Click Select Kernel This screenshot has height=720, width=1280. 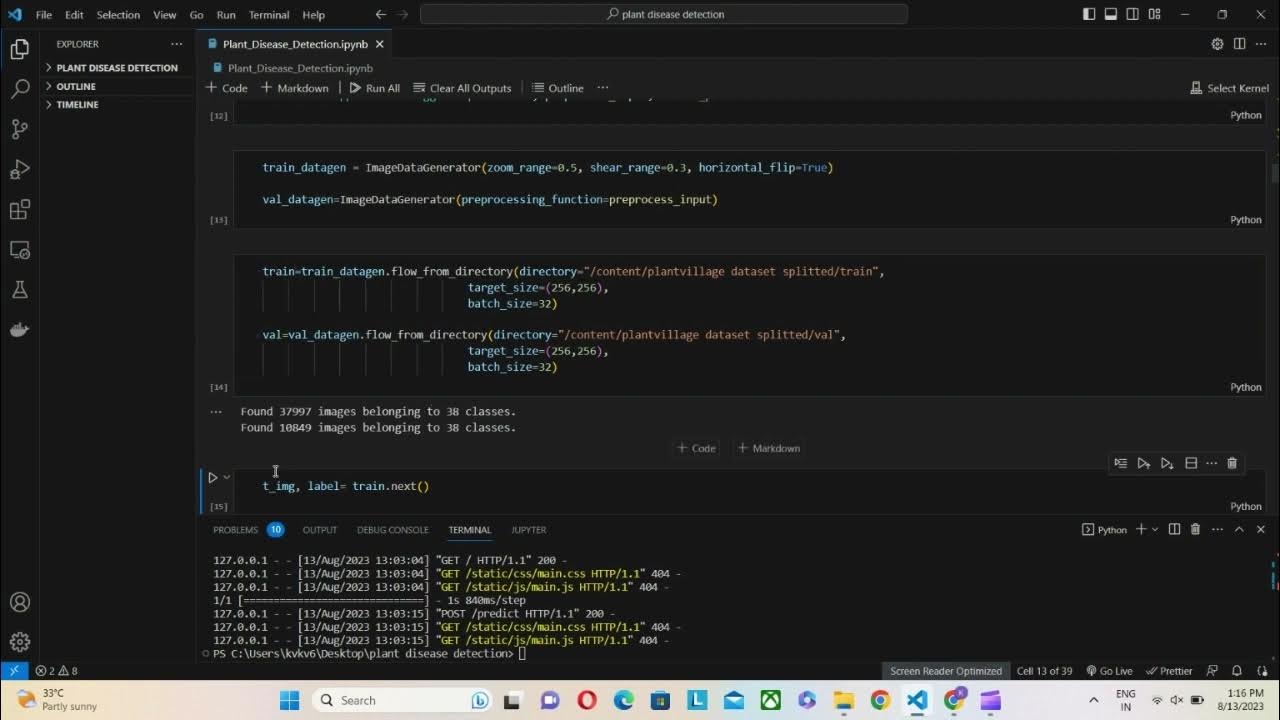[x=1229, y=88]
